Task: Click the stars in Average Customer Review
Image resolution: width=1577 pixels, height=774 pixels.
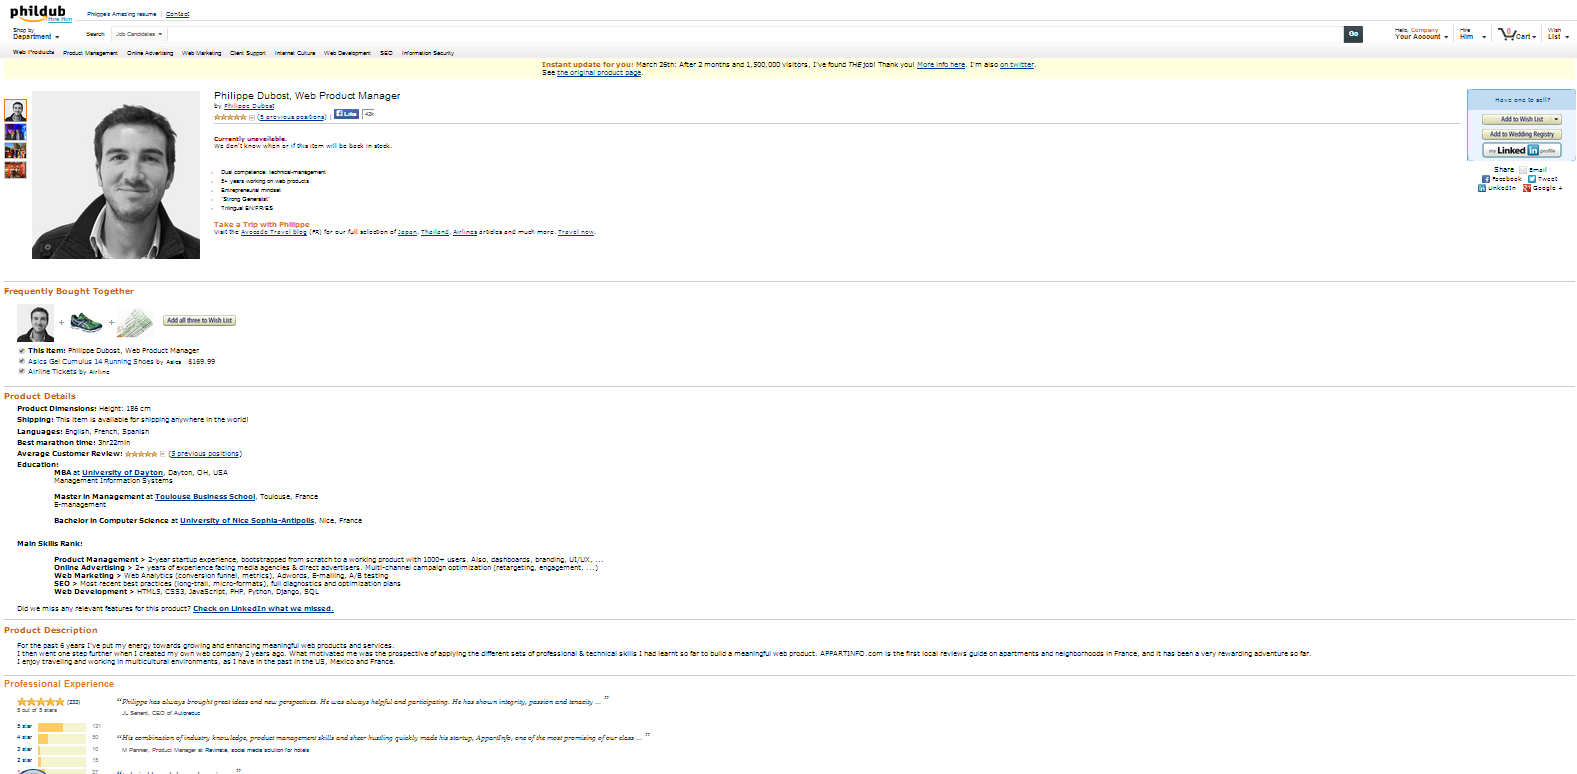Action: [x=141, y=454]
